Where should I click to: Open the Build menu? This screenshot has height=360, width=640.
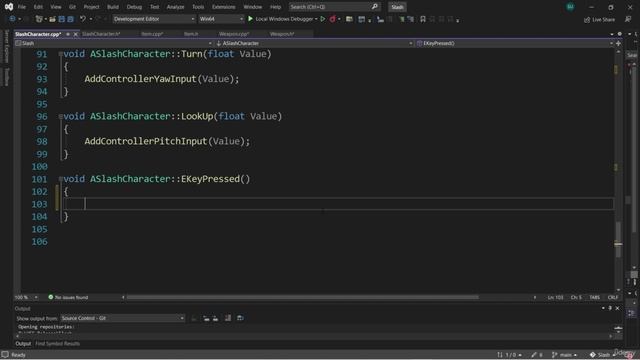(x=113, y=7)
